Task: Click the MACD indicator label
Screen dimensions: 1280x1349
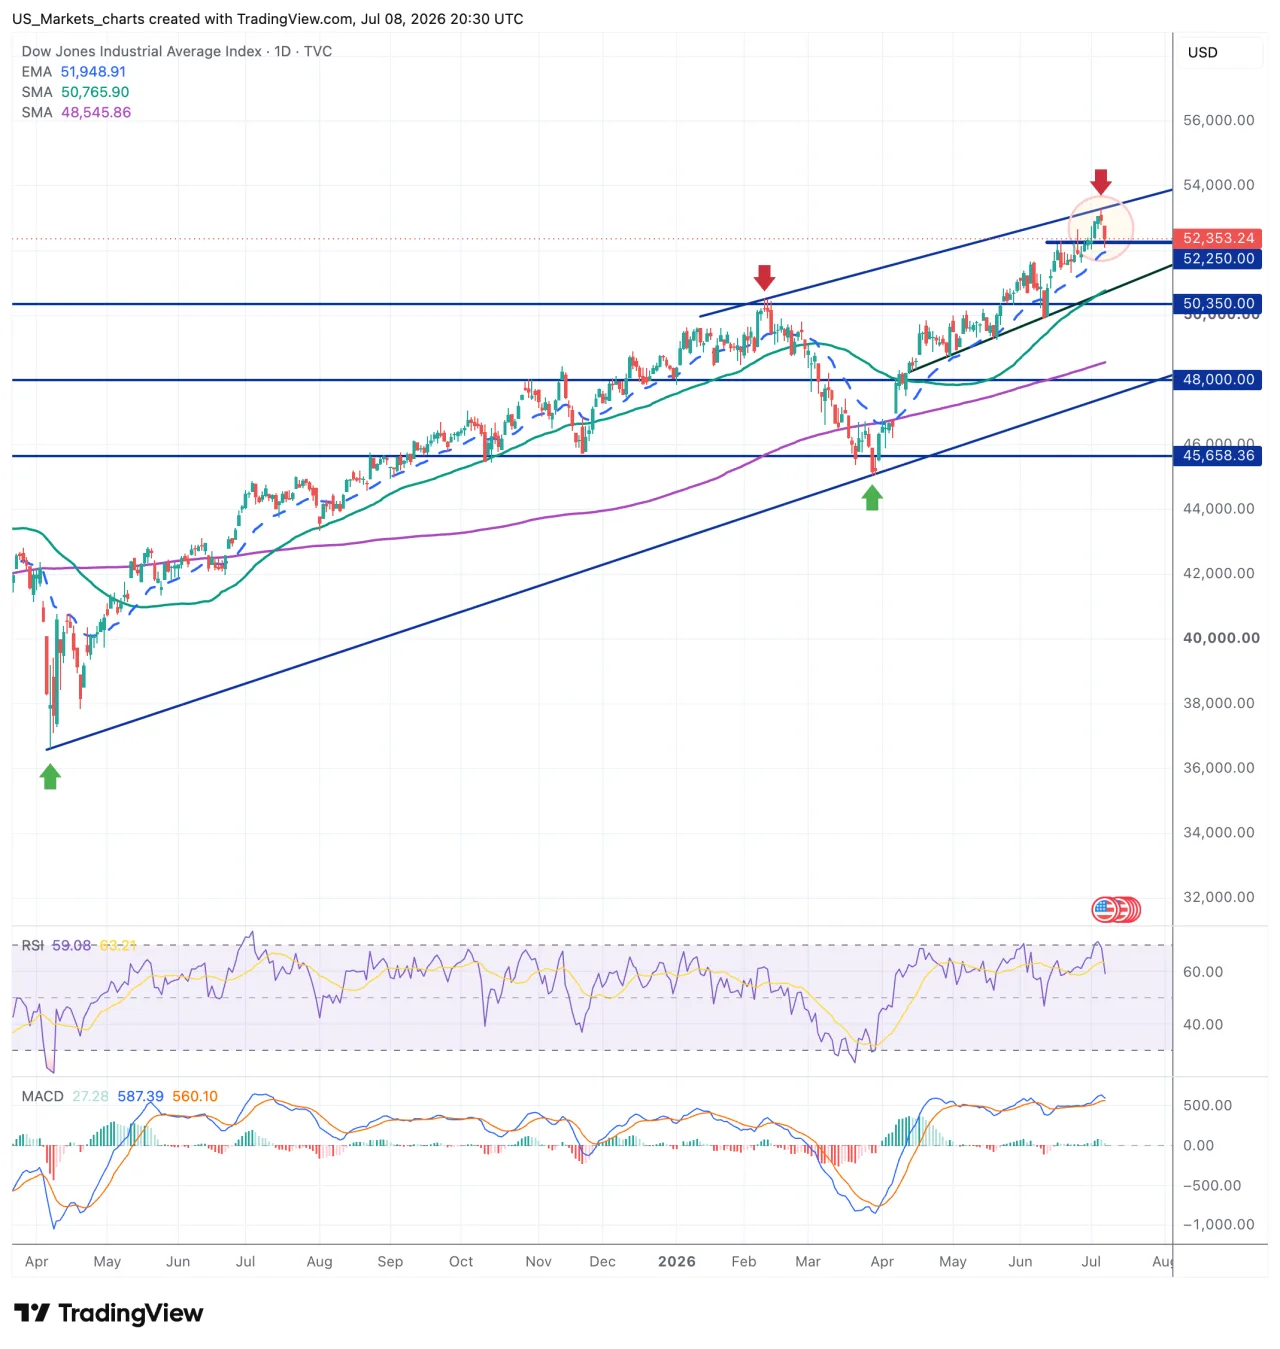Action: pyautogui.click(x=42, y=1096)
